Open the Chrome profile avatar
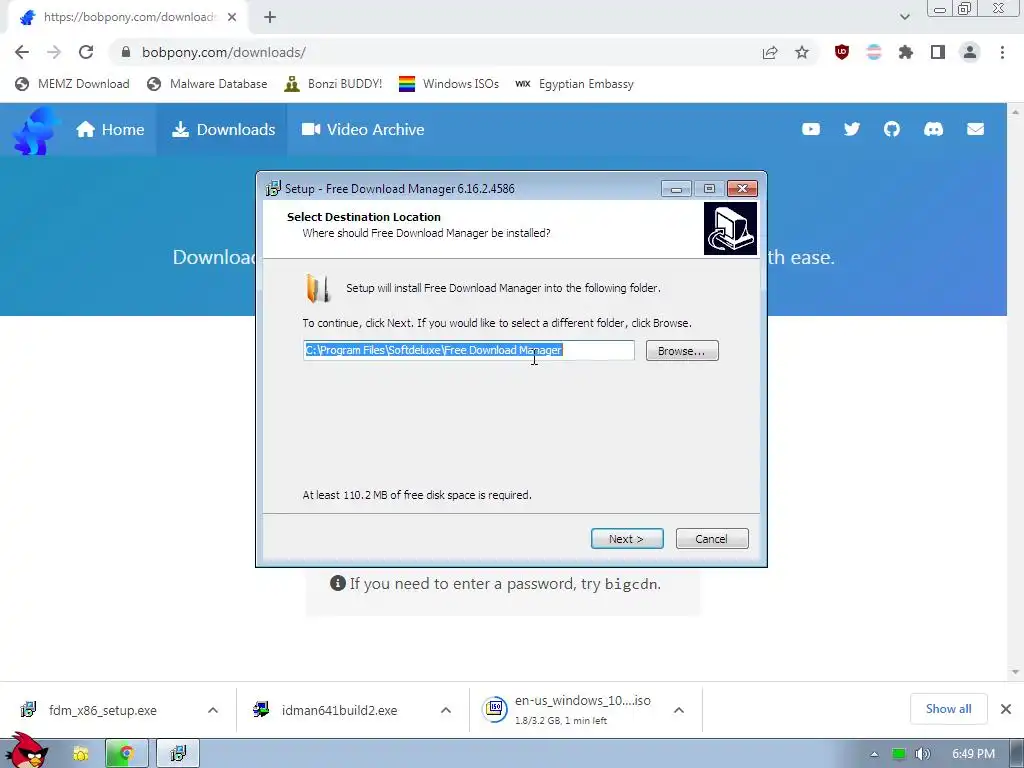The height and width of the screenshot is (768, 1024). (970, 52)
